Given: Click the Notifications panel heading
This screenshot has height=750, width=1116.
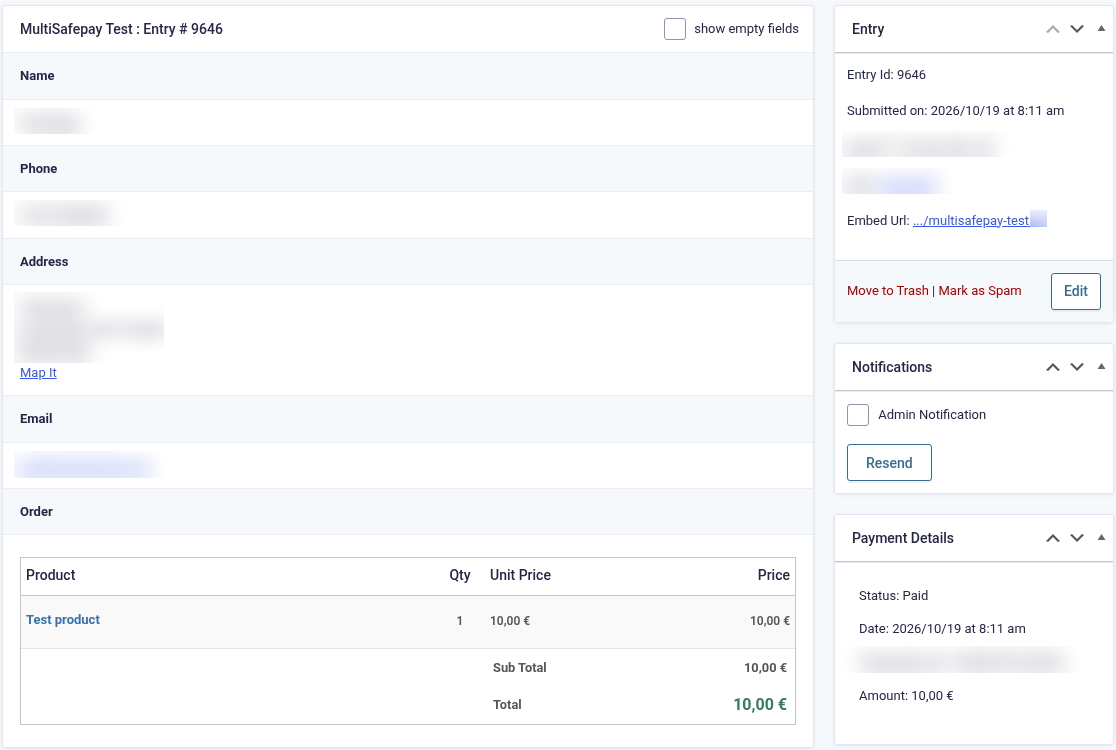Looking at the screenshot, I should tap(892, 367).
